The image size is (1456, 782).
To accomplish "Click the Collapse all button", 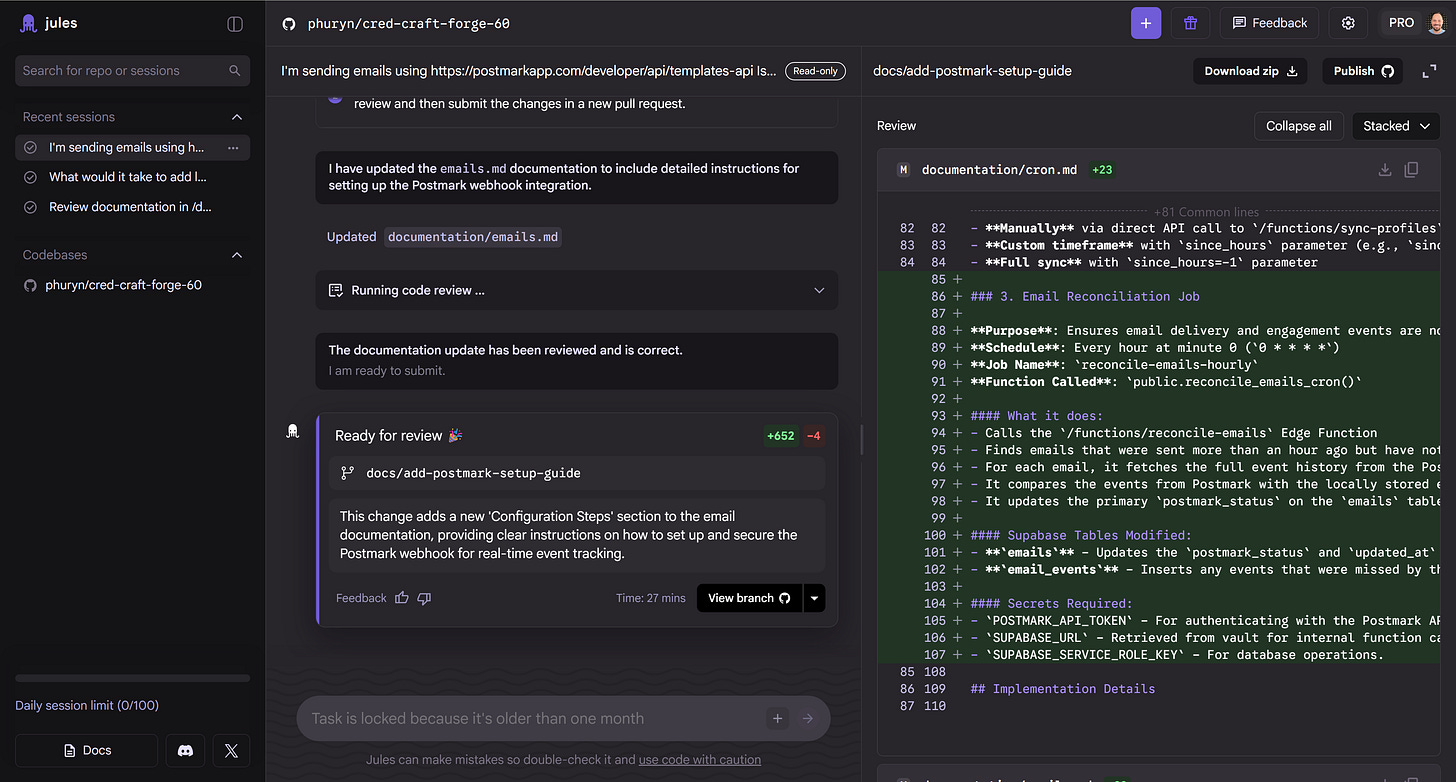I will click(1298, 126).
